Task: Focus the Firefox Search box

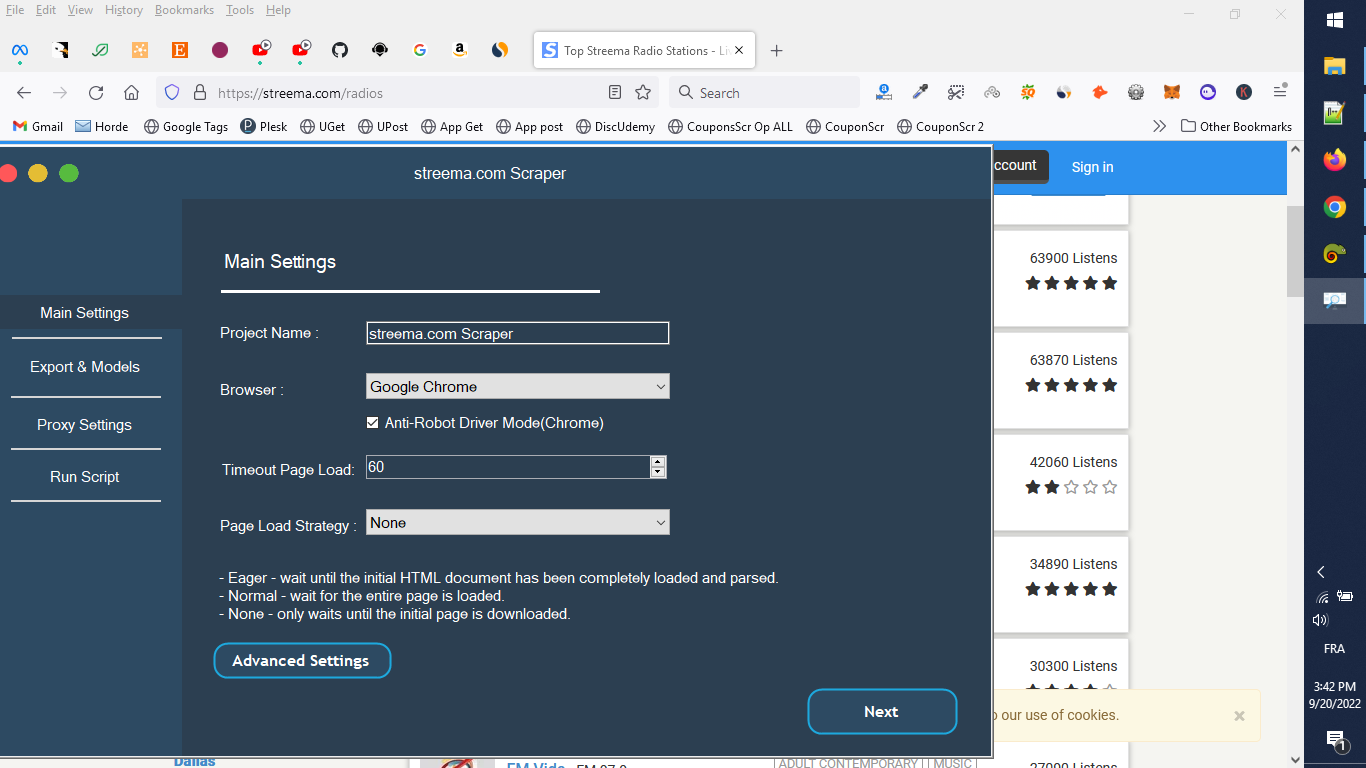Action: click(x=764, y=93)
